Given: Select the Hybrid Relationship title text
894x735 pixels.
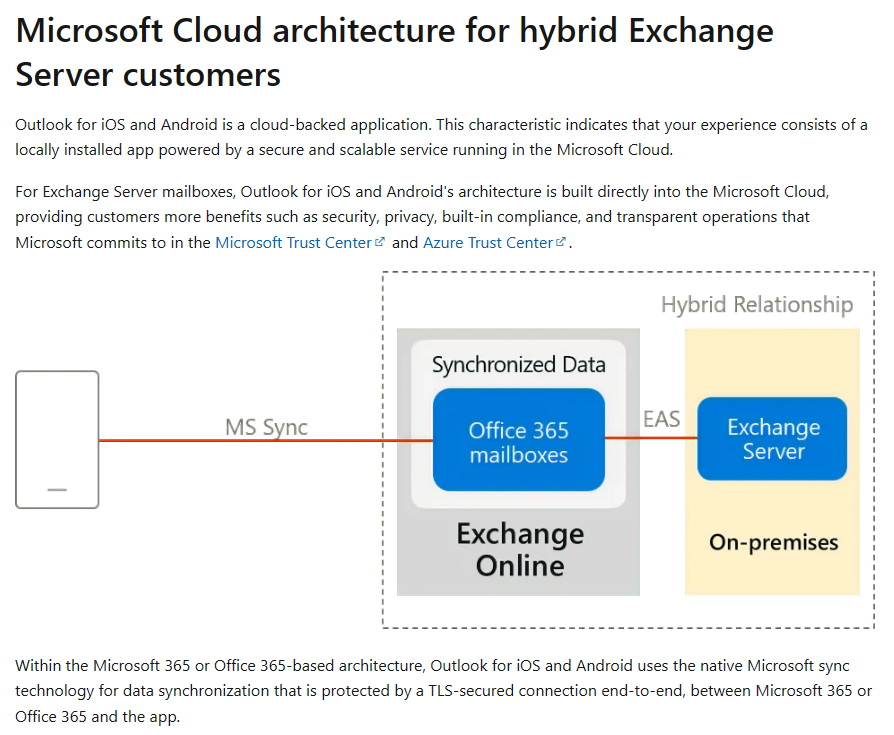Looking at the screenshot, I should 758,305.
